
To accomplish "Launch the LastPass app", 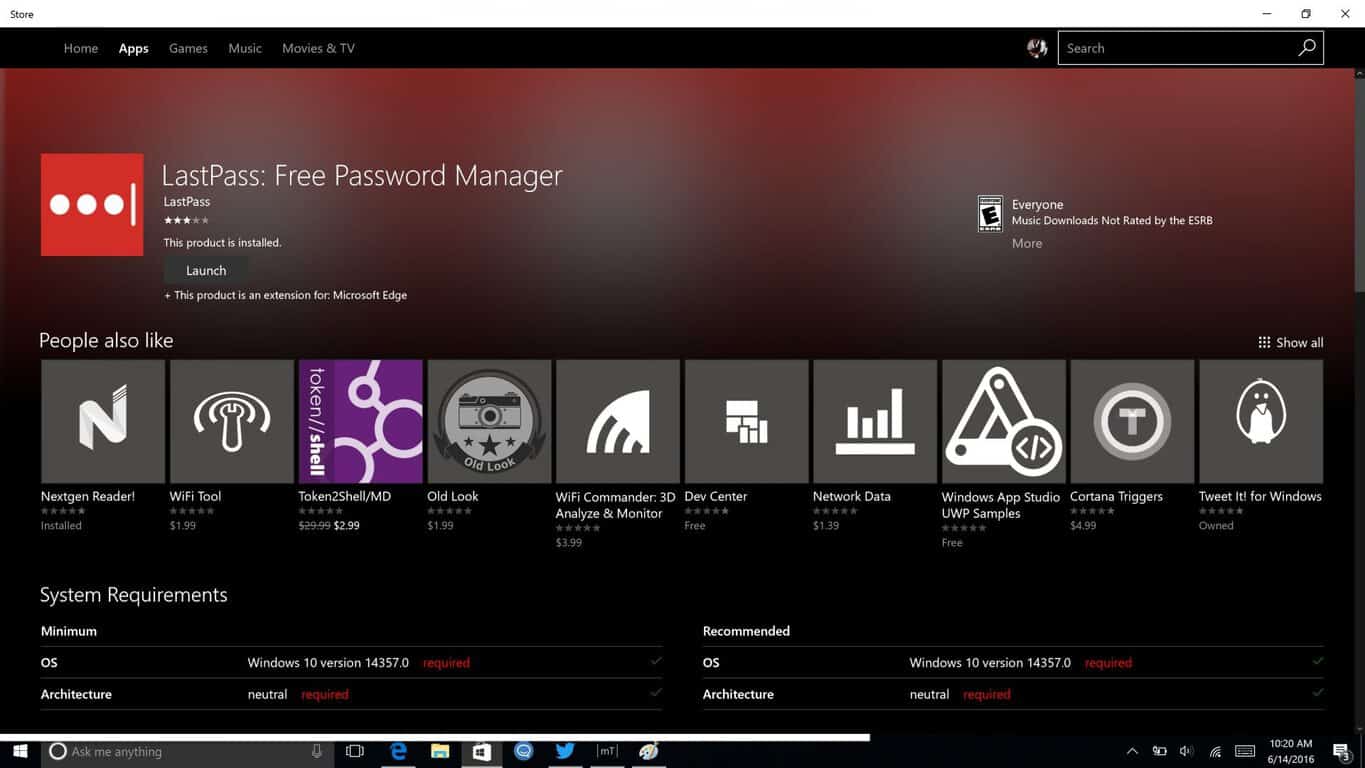I will click(x=206, y=271).
